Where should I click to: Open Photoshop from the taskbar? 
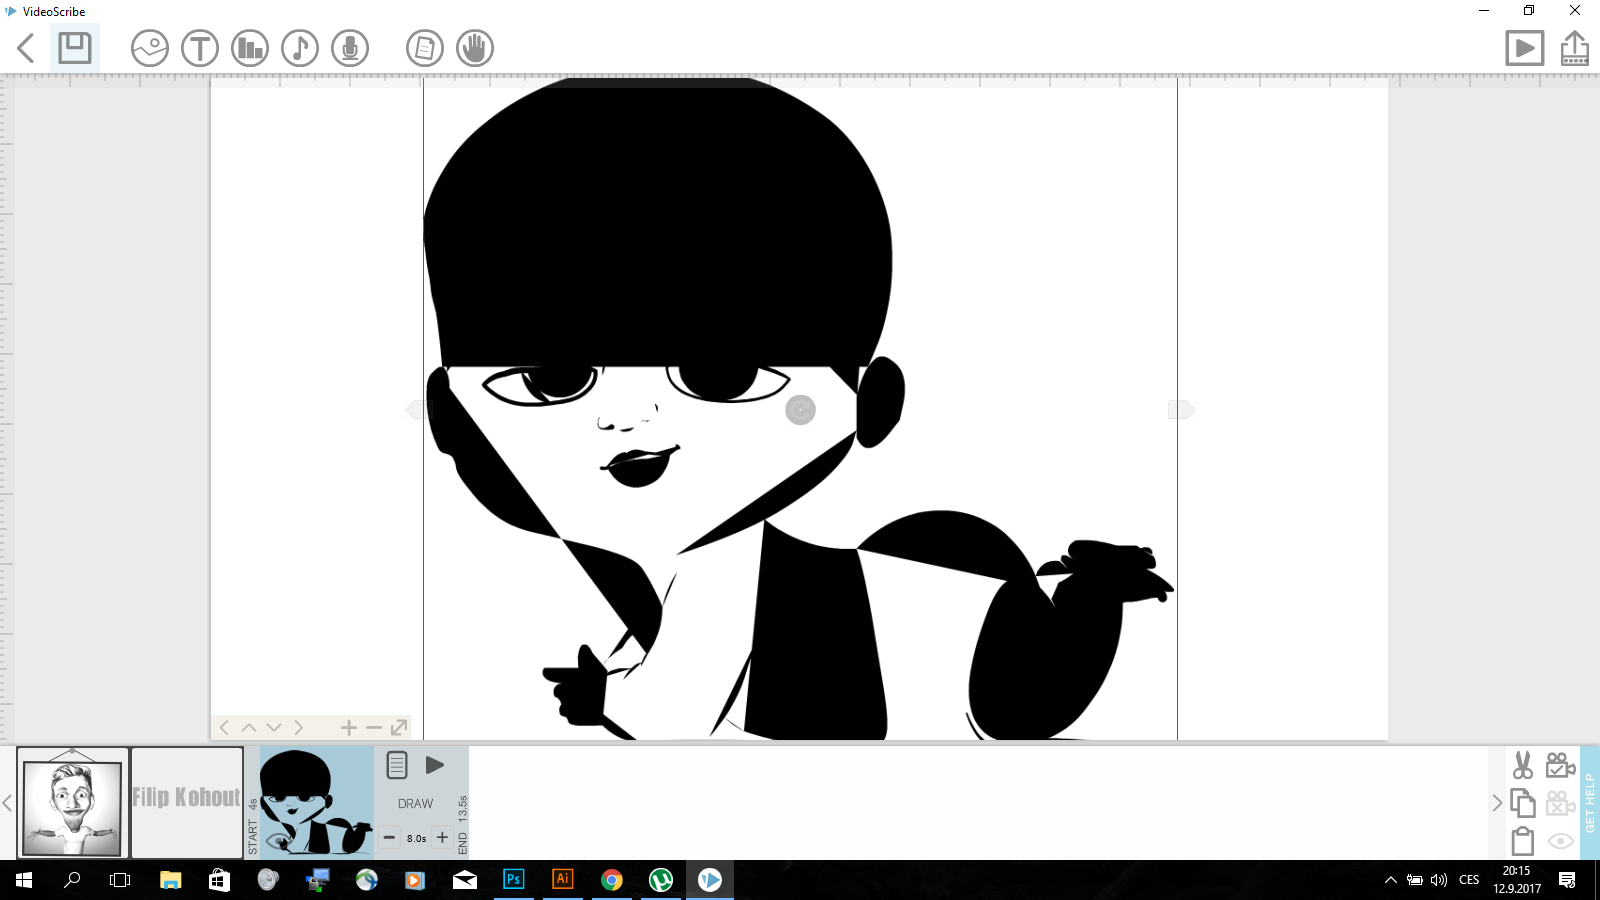coord(513,880)
